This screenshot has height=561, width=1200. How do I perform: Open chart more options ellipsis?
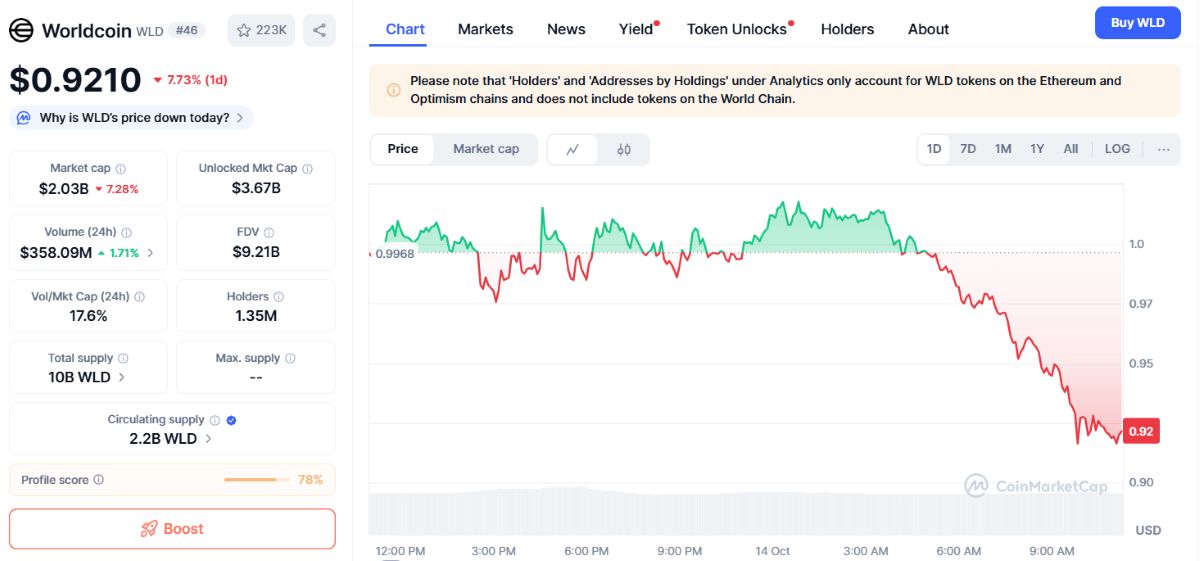click(1163, 149)
